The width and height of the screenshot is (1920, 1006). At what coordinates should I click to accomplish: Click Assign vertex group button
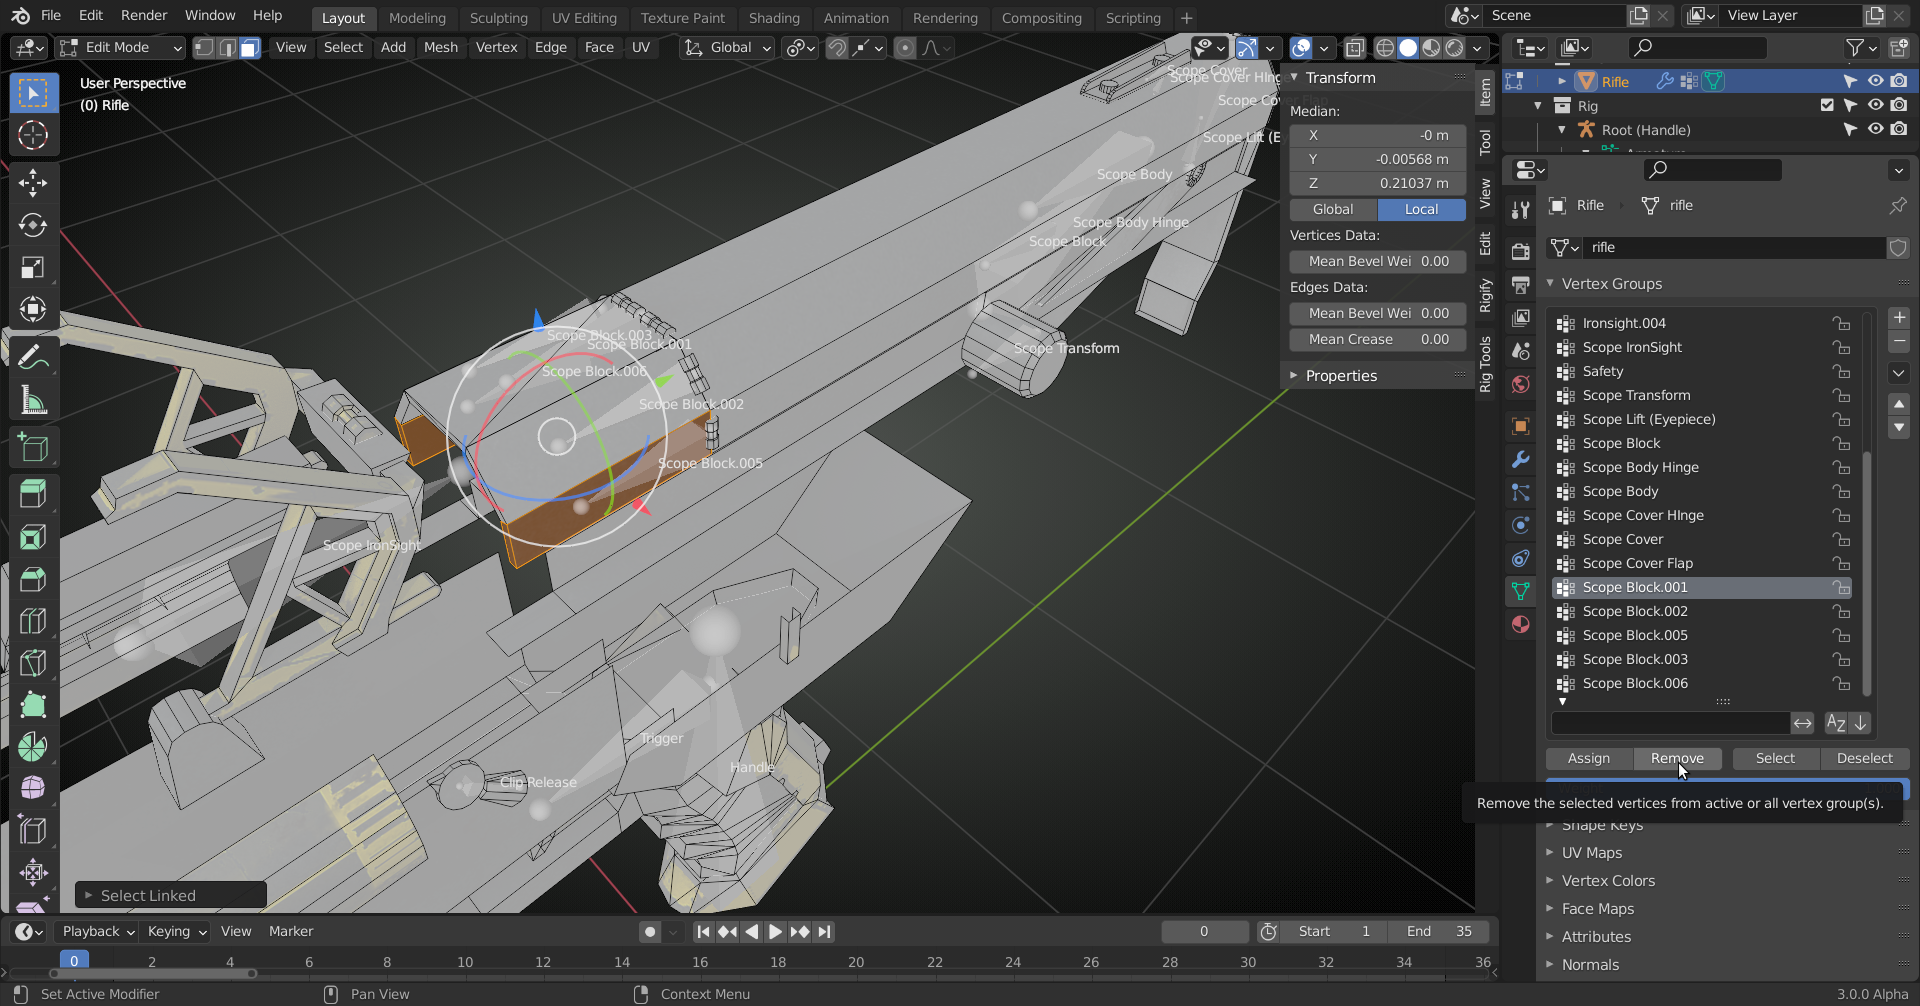click(x=1588, y=759)
